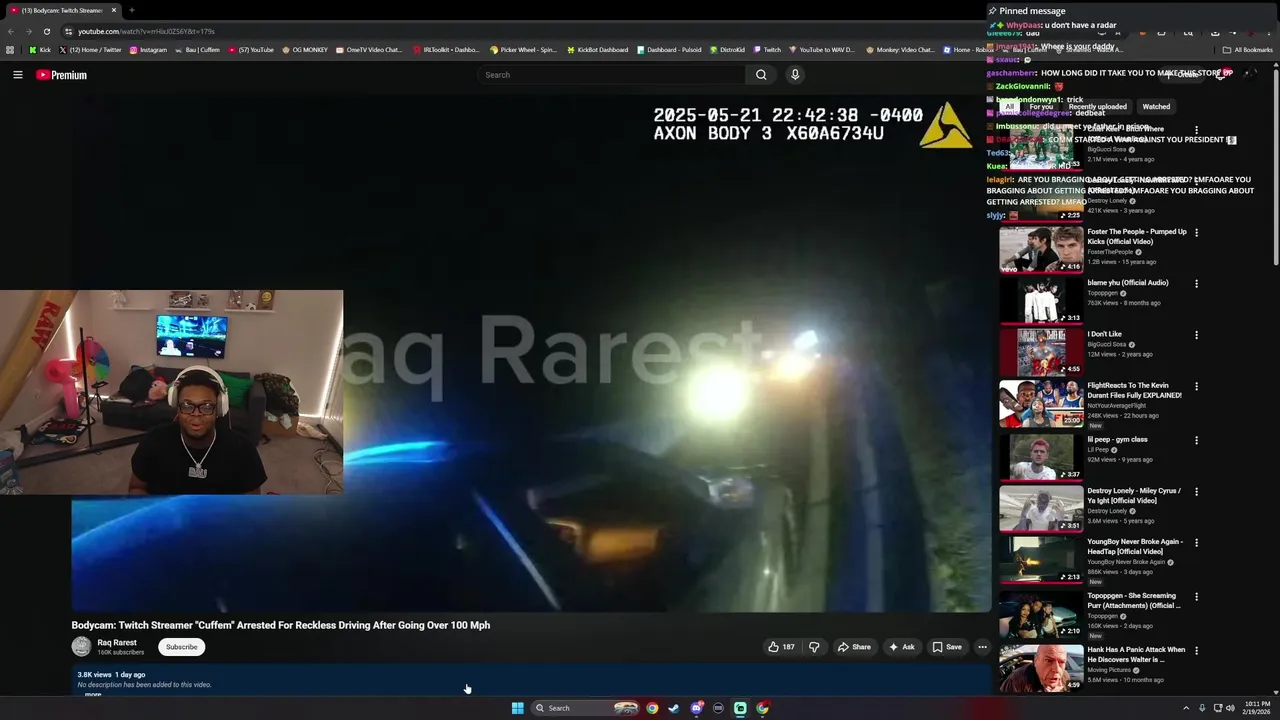The height and width of the screenshot is (720, 1280).
Task: Open the YouTube hamburger guide menu
Action: pyautogui.click(x=18, y=75)
